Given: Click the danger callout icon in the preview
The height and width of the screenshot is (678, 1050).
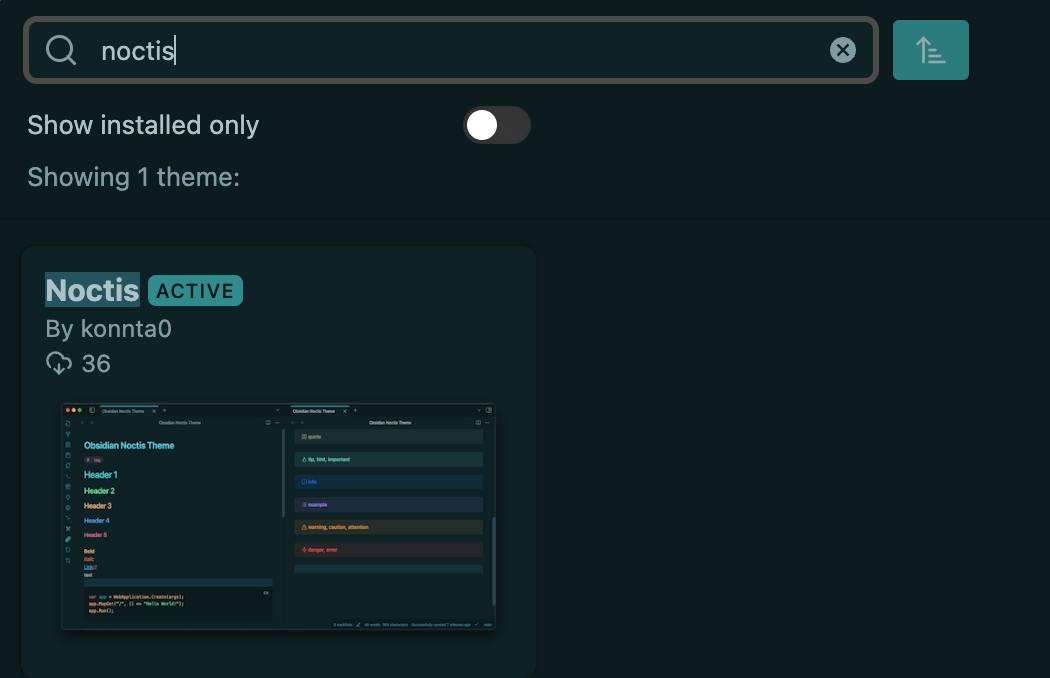Looking at the screenshot, I should [303, 550].
